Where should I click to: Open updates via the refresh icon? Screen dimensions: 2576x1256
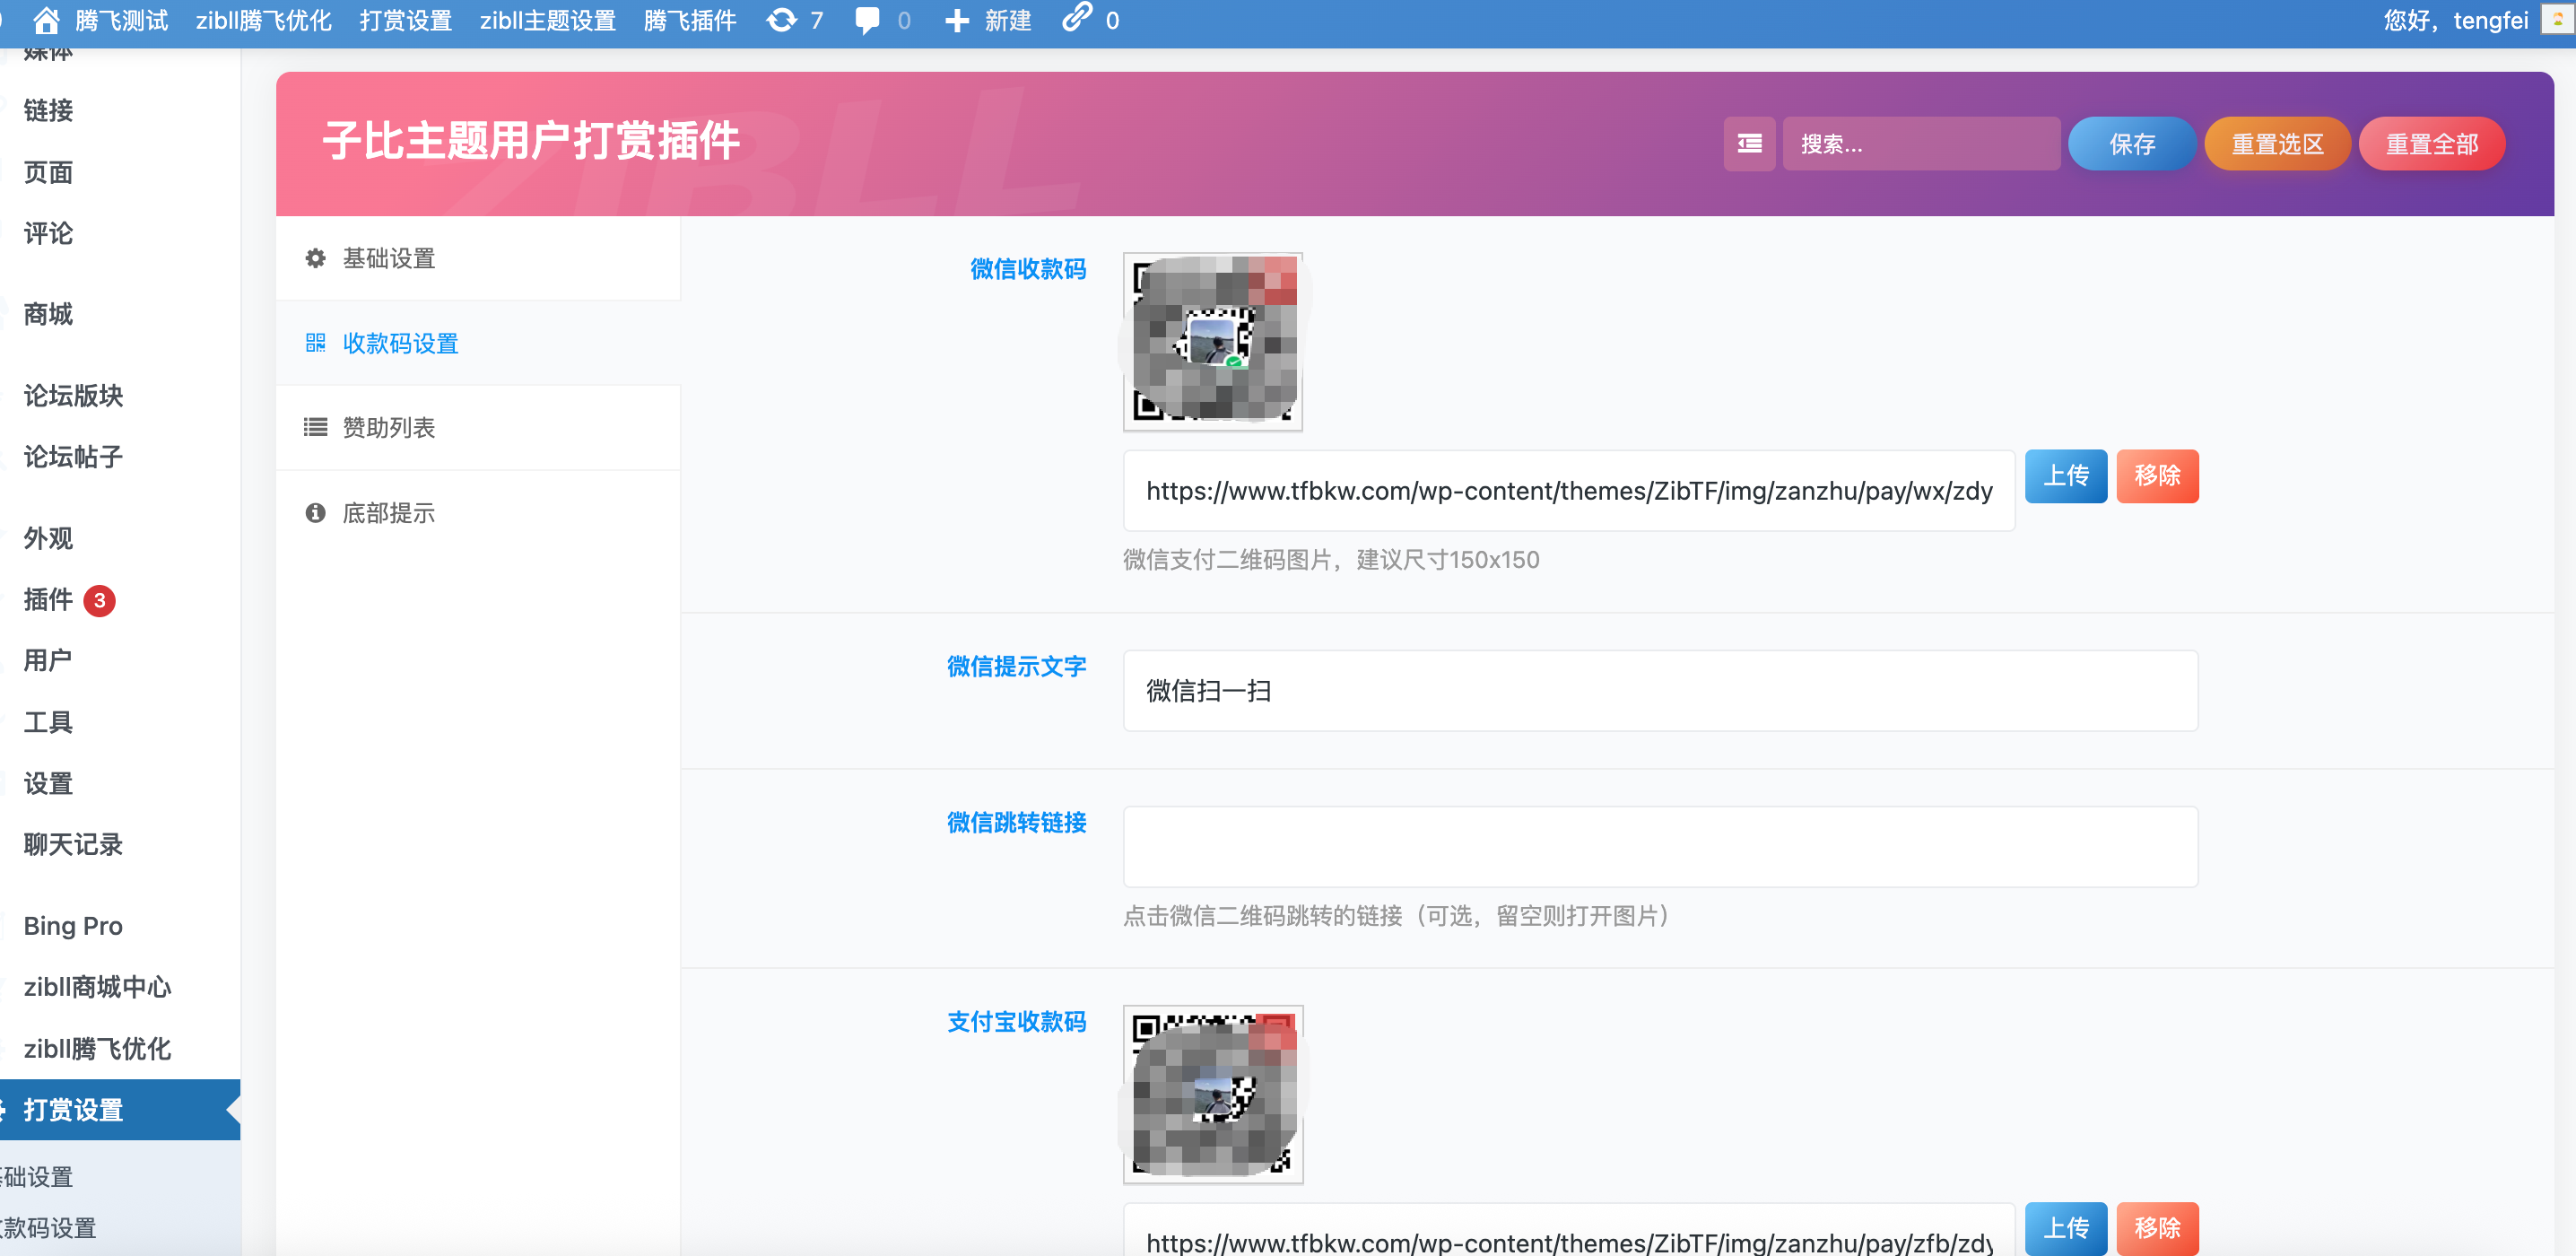click(x=781, y=20)
